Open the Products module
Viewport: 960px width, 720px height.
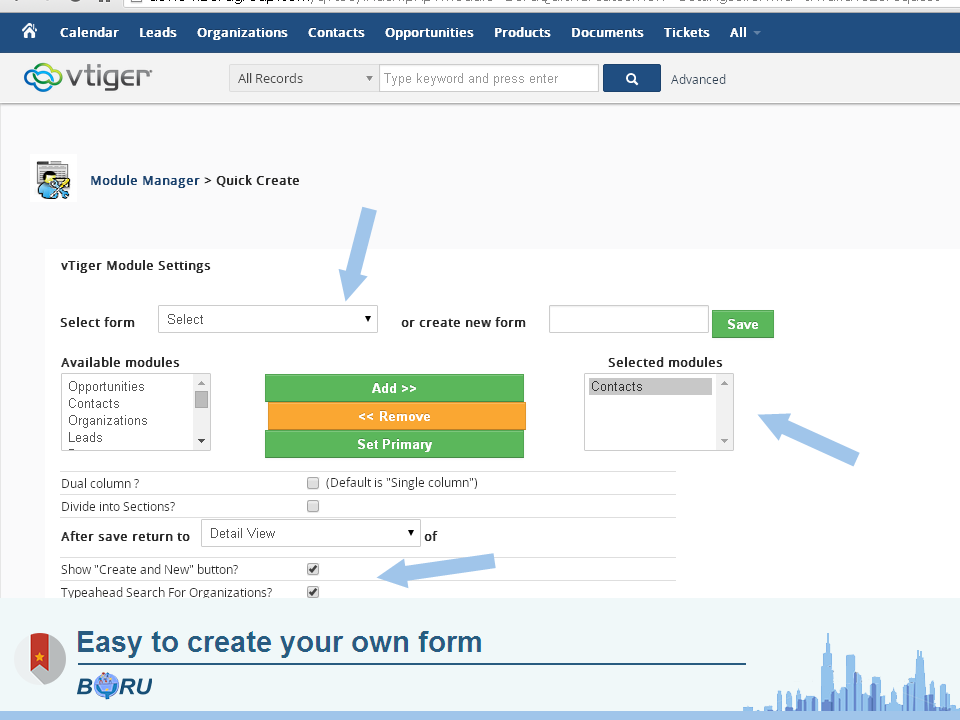tap(522, 32)
